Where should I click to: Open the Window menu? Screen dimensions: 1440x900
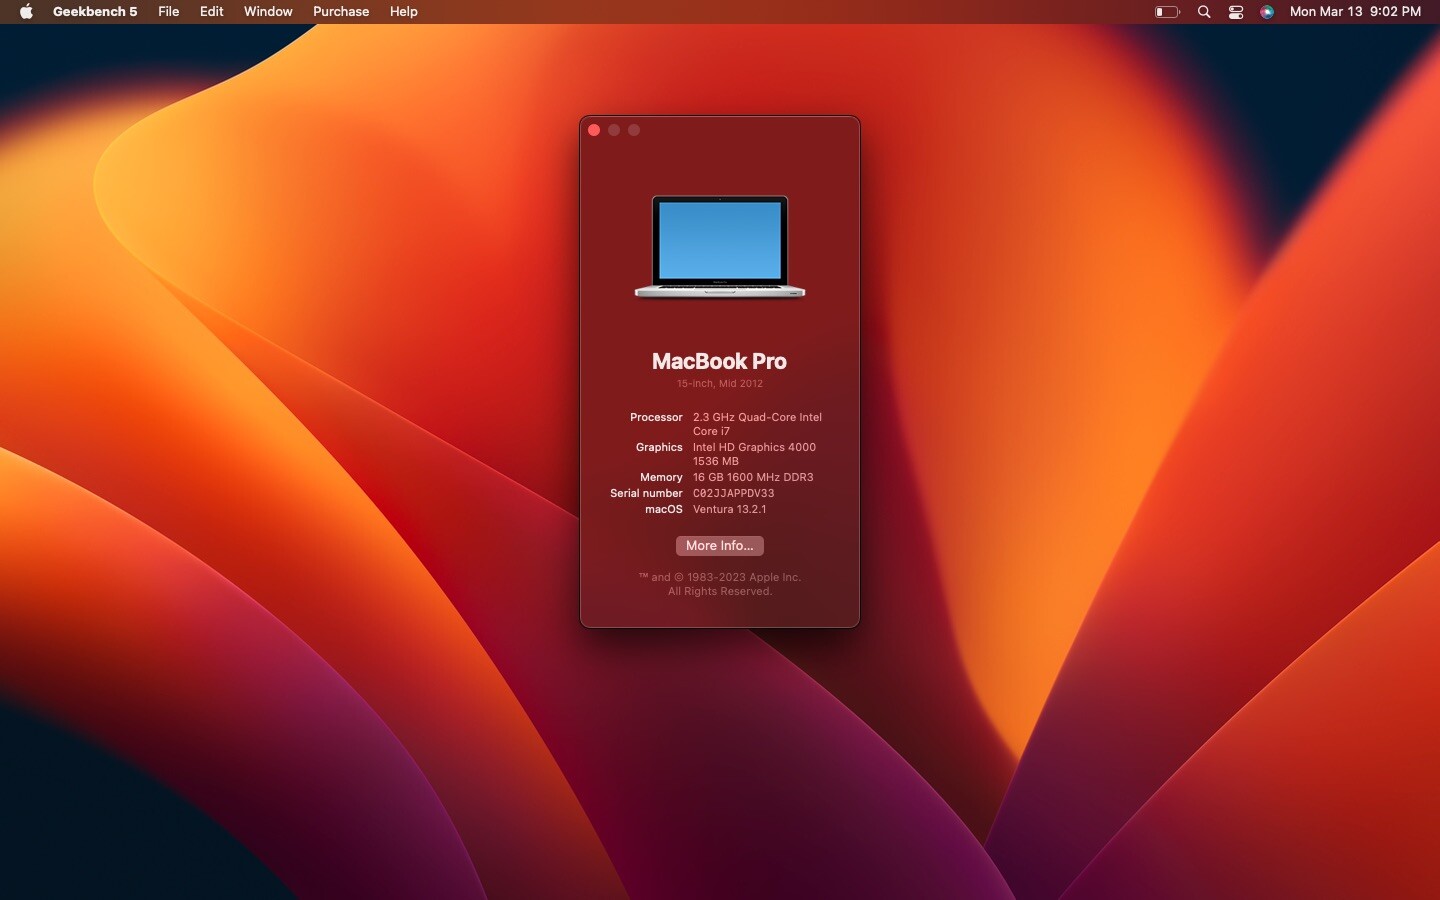coord(268,12)
